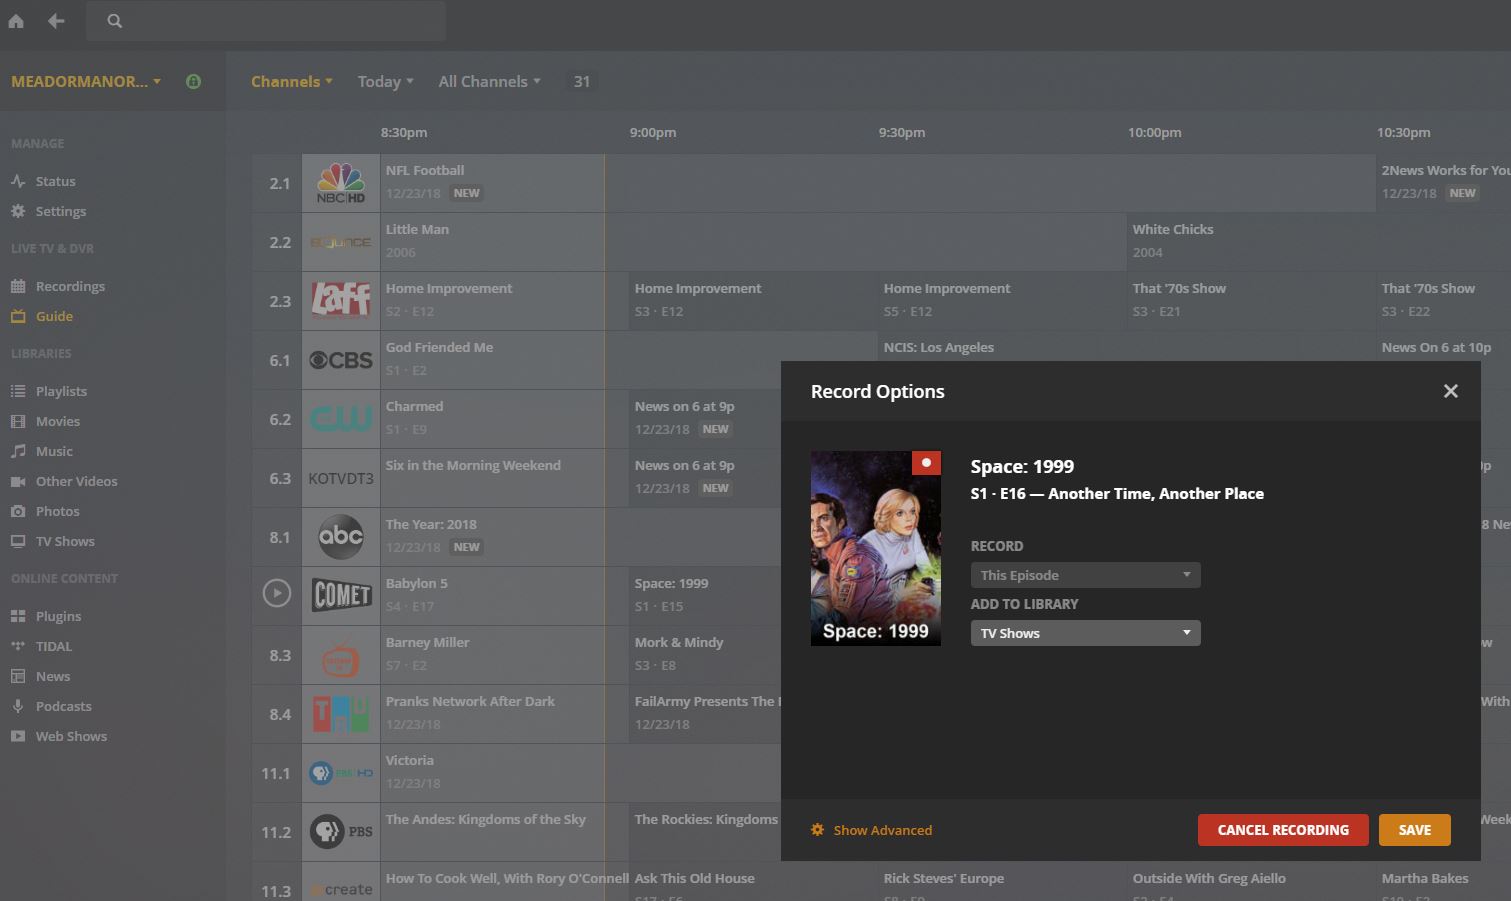Select Movies library in sidebar
The image size is (1511, 901).
tap(57, 421)
